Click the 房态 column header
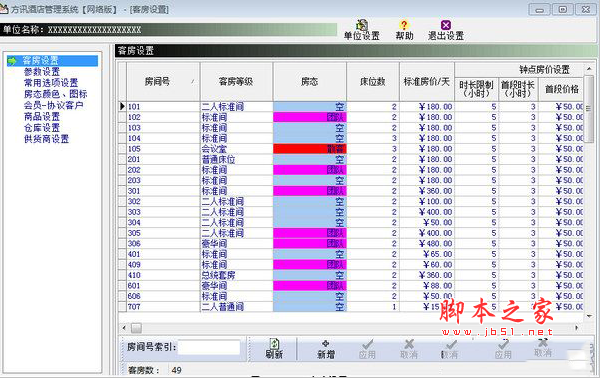This screenshot has width=600, height=378. [310, 81]
